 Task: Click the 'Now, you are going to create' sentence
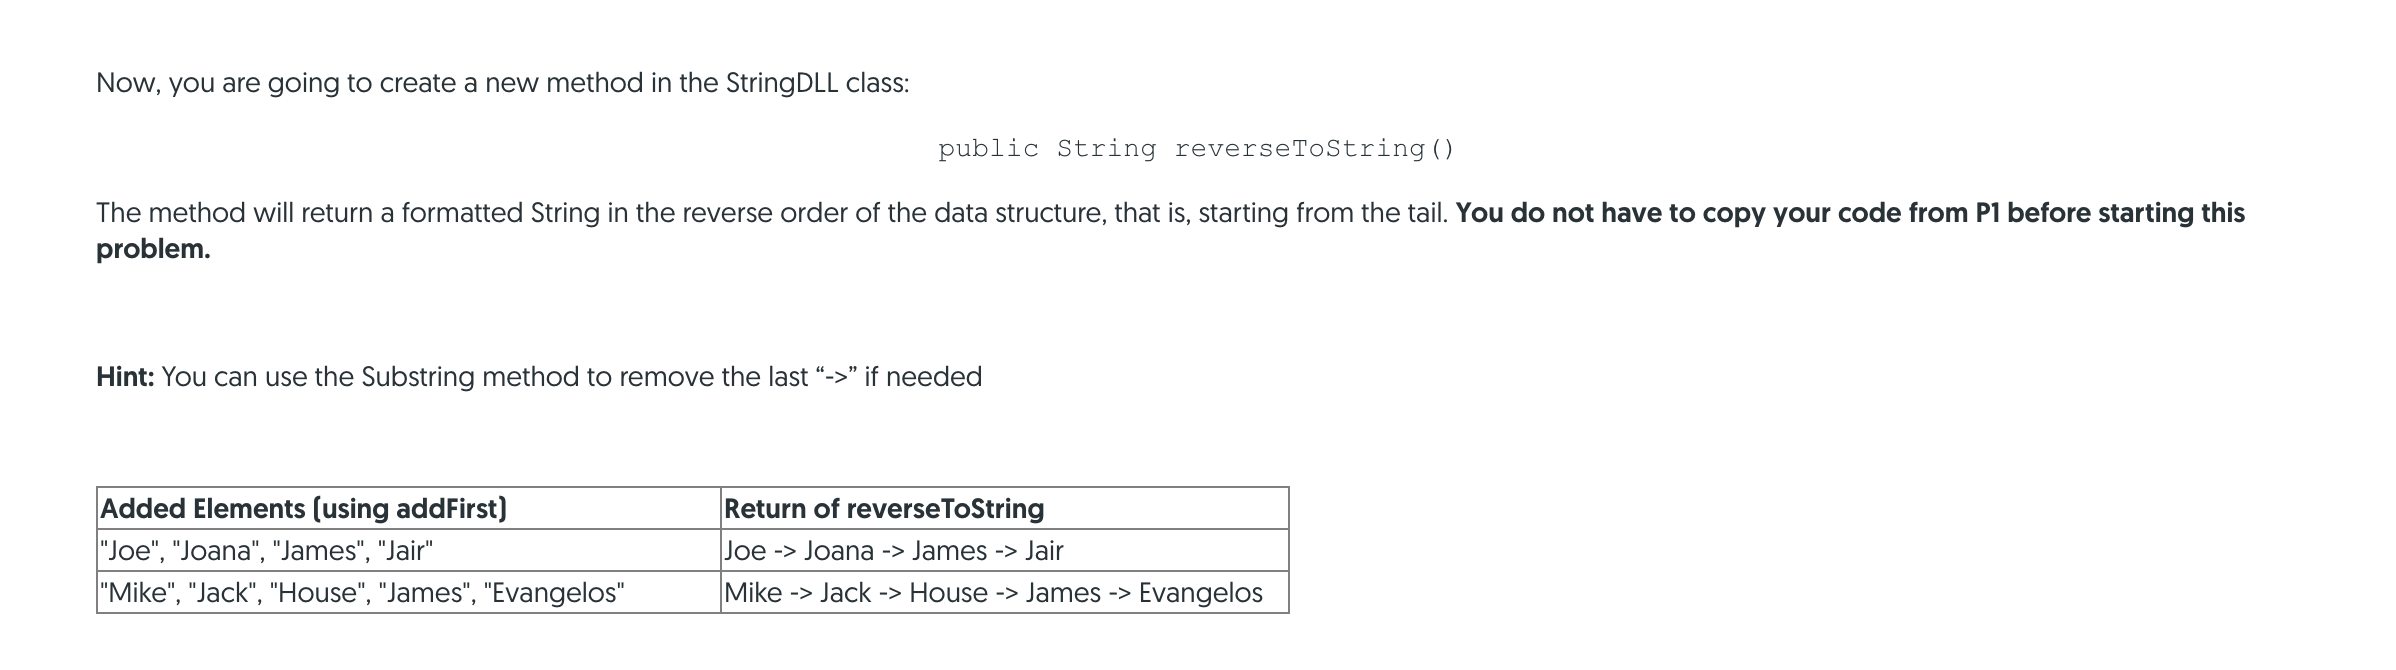(503, 83)
